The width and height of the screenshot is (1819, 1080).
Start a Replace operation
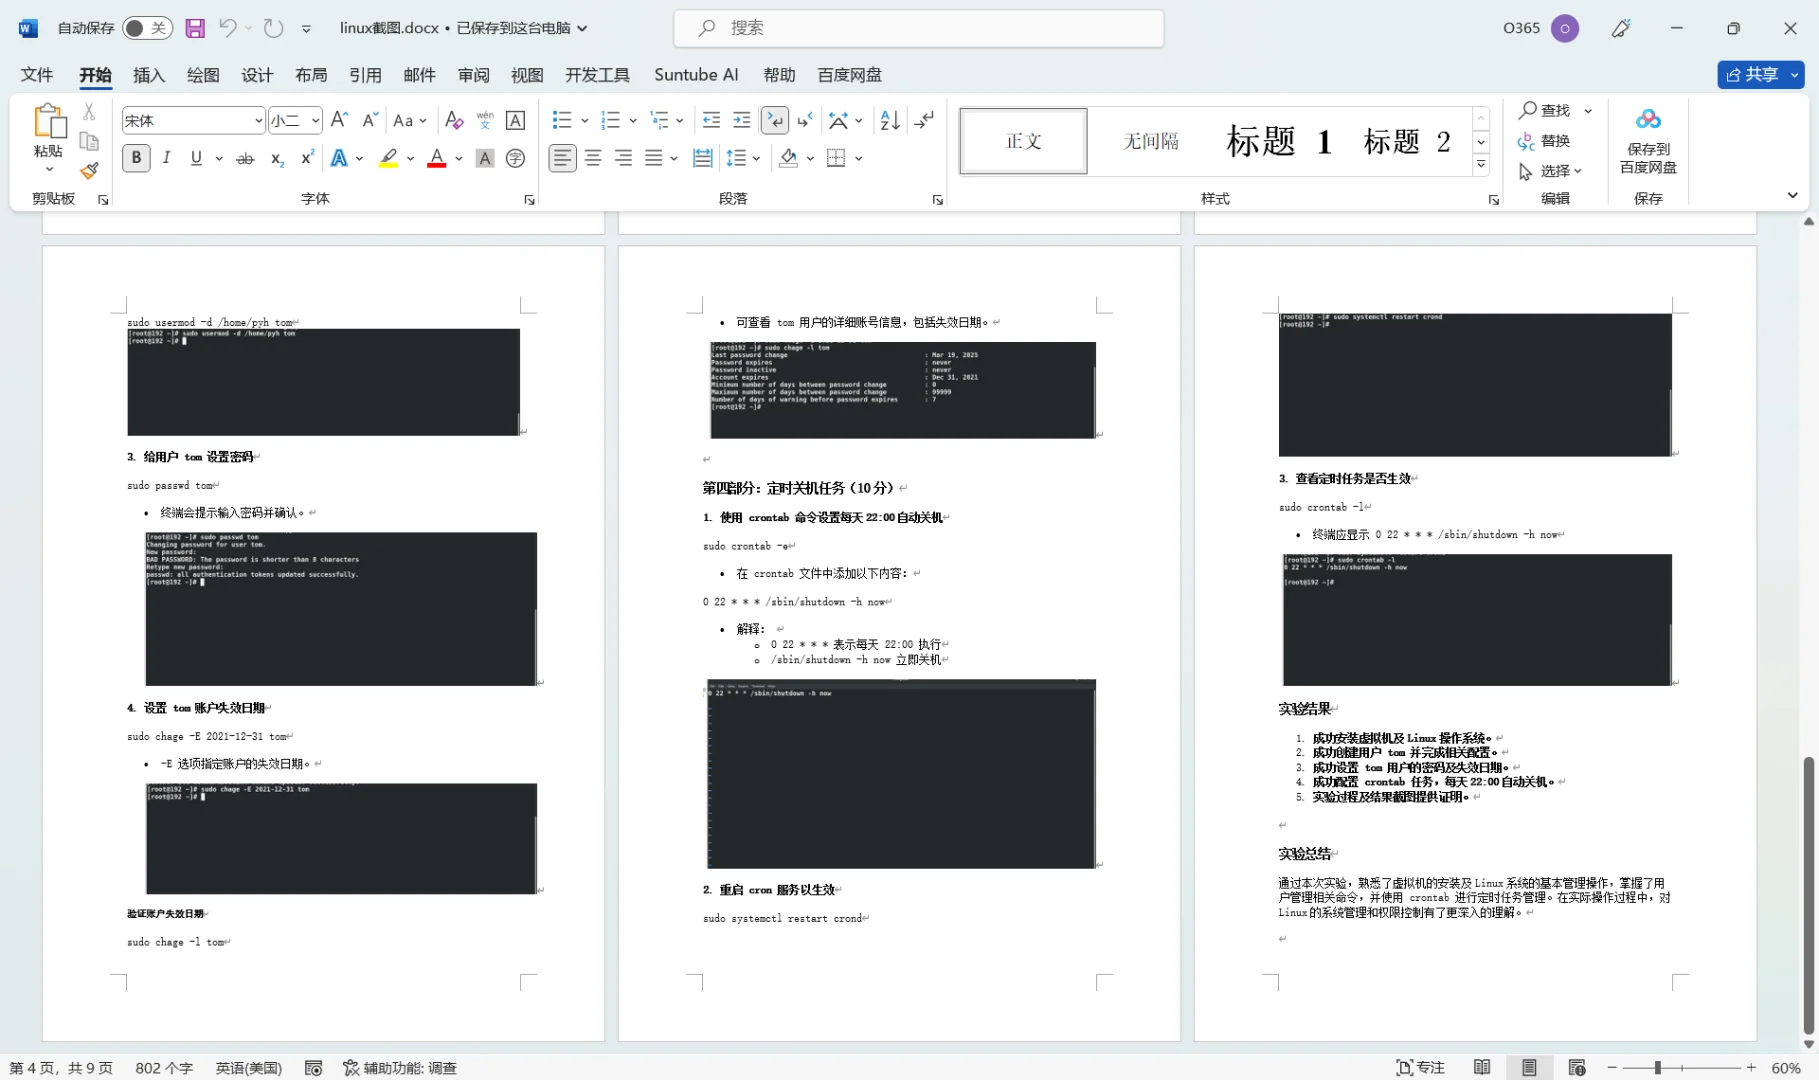[1548, 141]
